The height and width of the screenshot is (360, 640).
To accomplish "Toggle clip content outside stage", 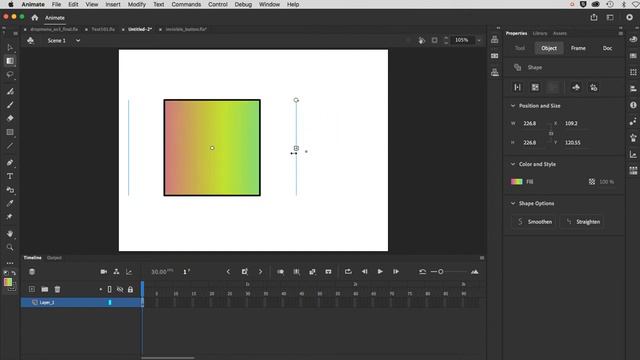I will (434, 40).
